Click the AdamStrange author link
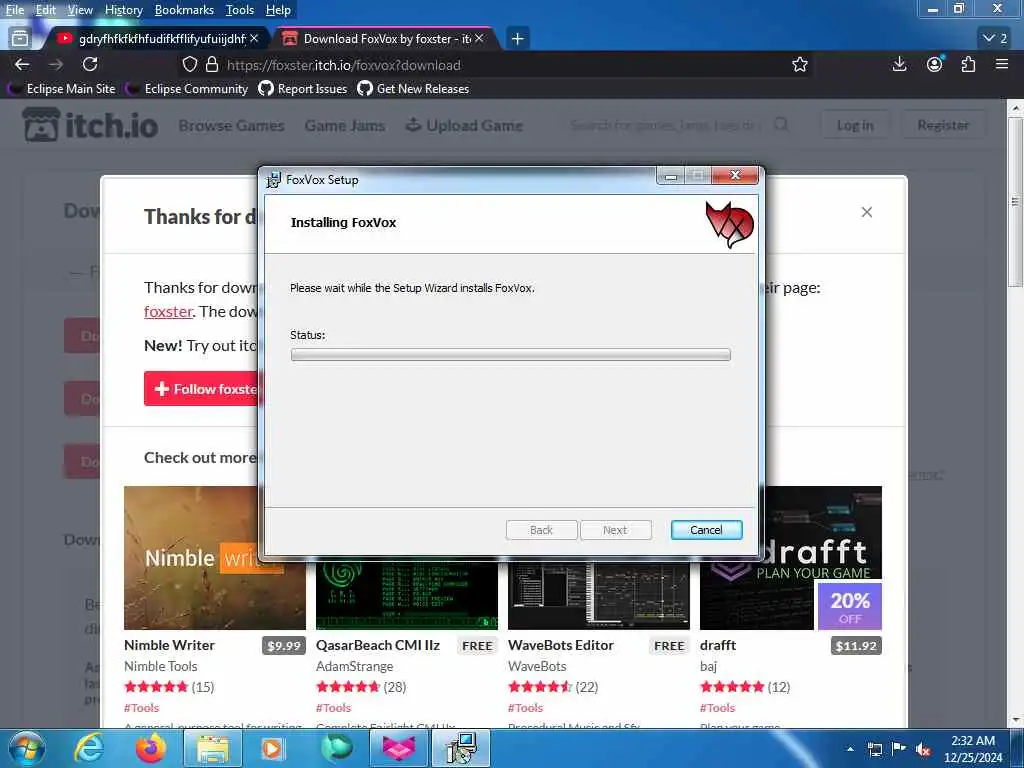The image size is (1024, 768). 355,666
